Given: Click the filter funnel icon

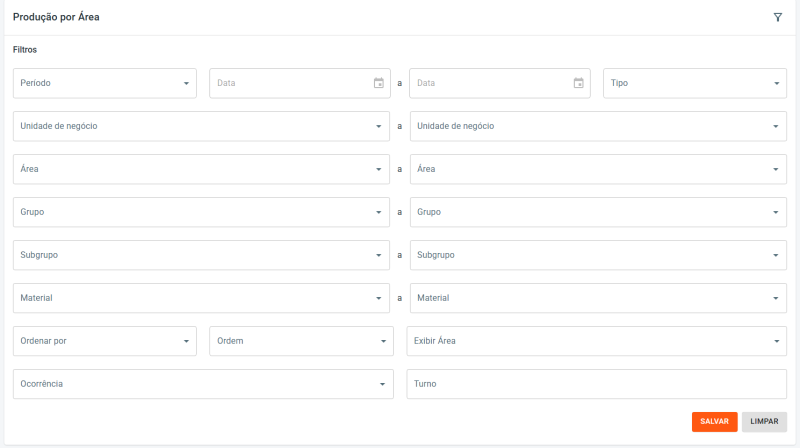Looking at the screenshot, I should tap(777, 18).
